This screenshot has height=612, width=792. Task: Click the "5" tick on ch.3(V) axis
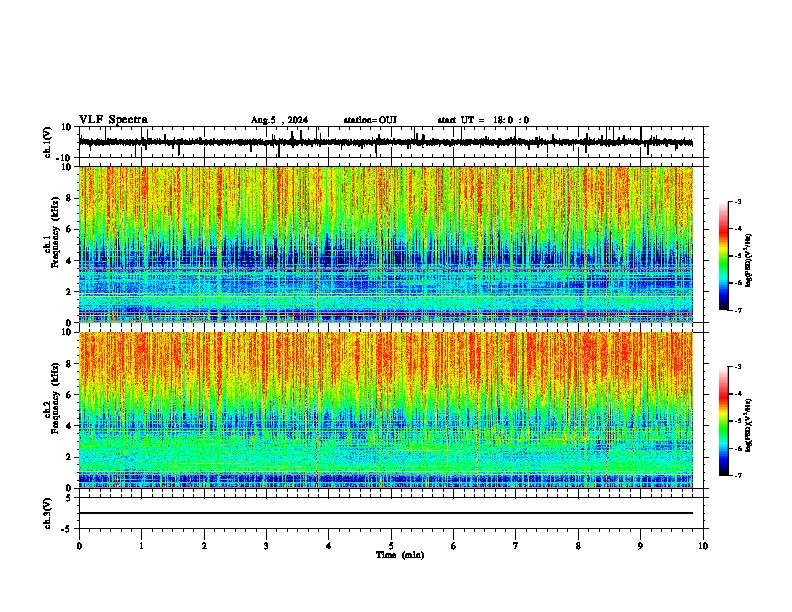(69, 498)
